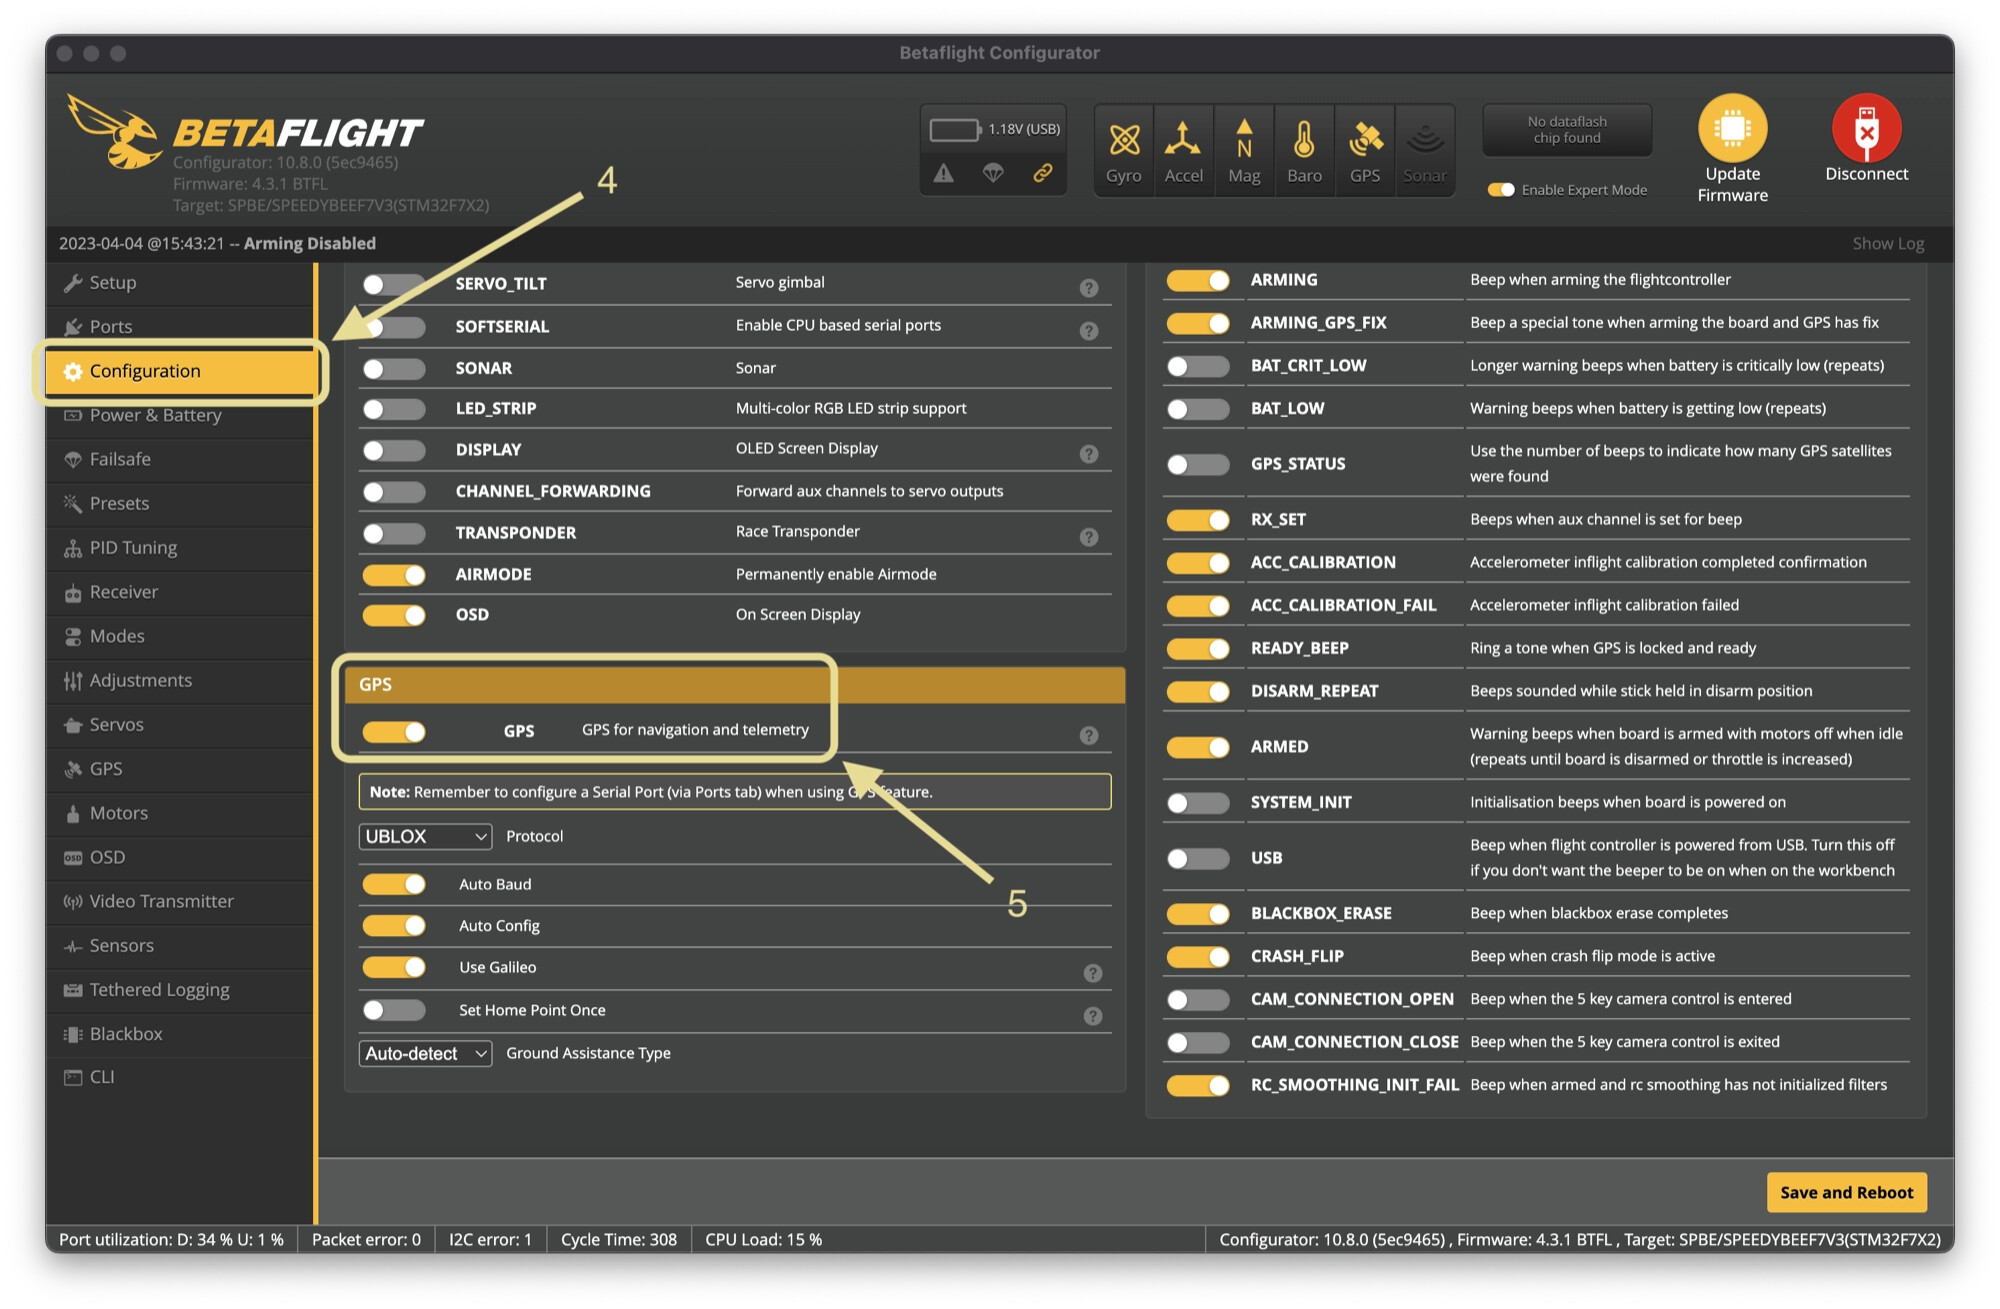Turn off GPS navigation and telemetry switch

click(x=394, y=732)
